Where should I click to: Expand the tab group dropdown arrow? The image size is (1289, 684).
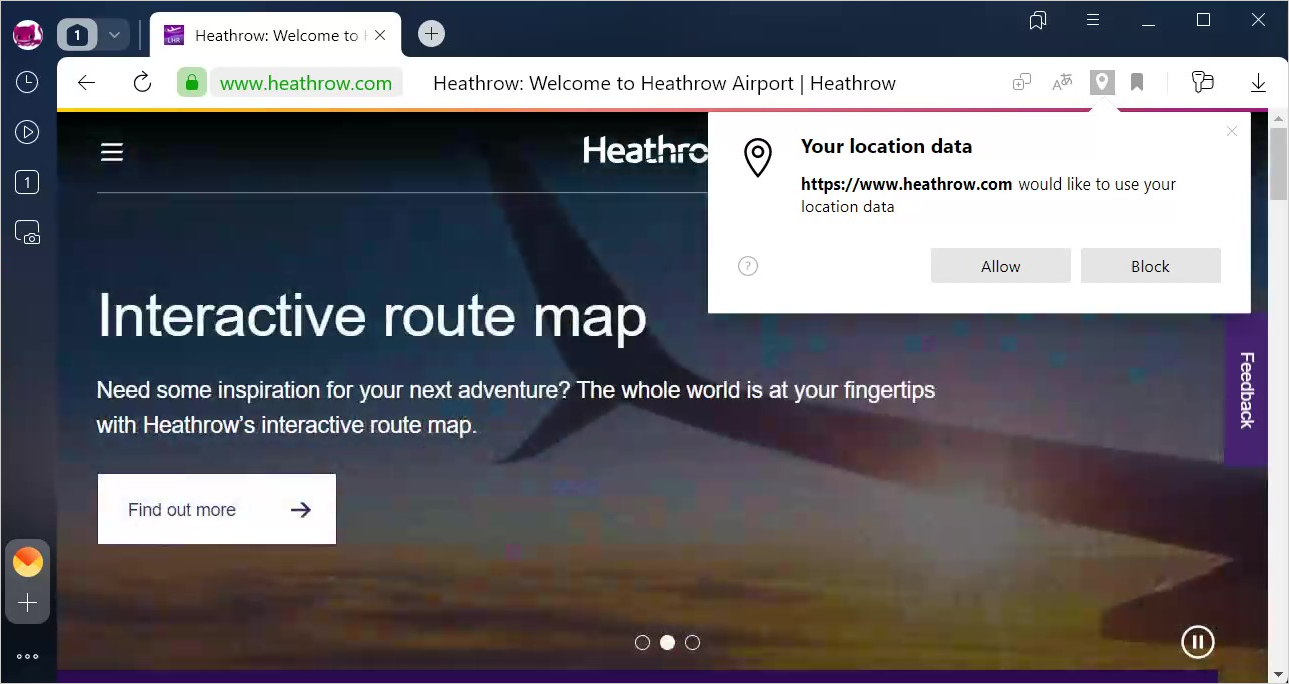114,35
